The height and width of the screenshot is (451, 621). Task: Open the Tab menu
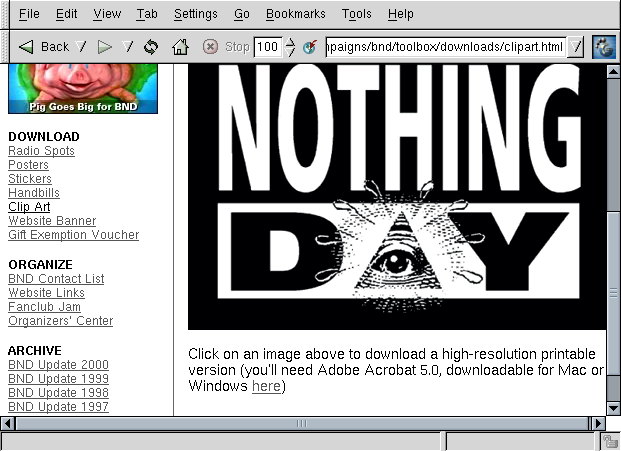tap(147, 14)
